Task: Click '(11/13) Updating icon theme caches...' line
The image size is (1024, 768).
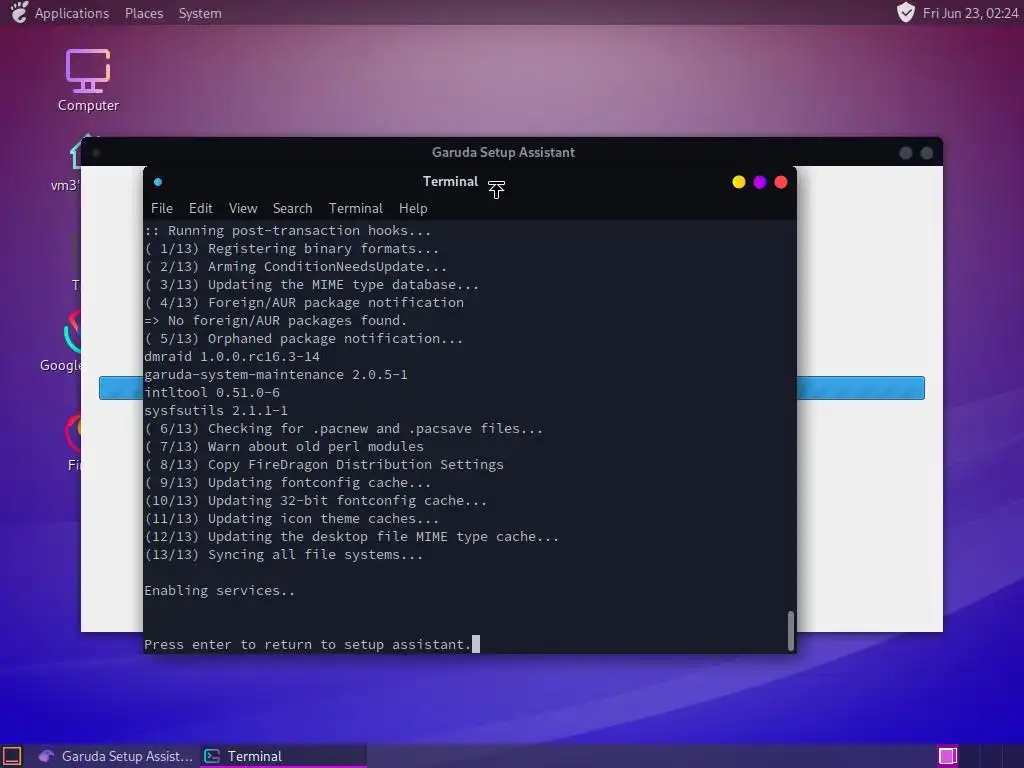Action: (291, 519)
